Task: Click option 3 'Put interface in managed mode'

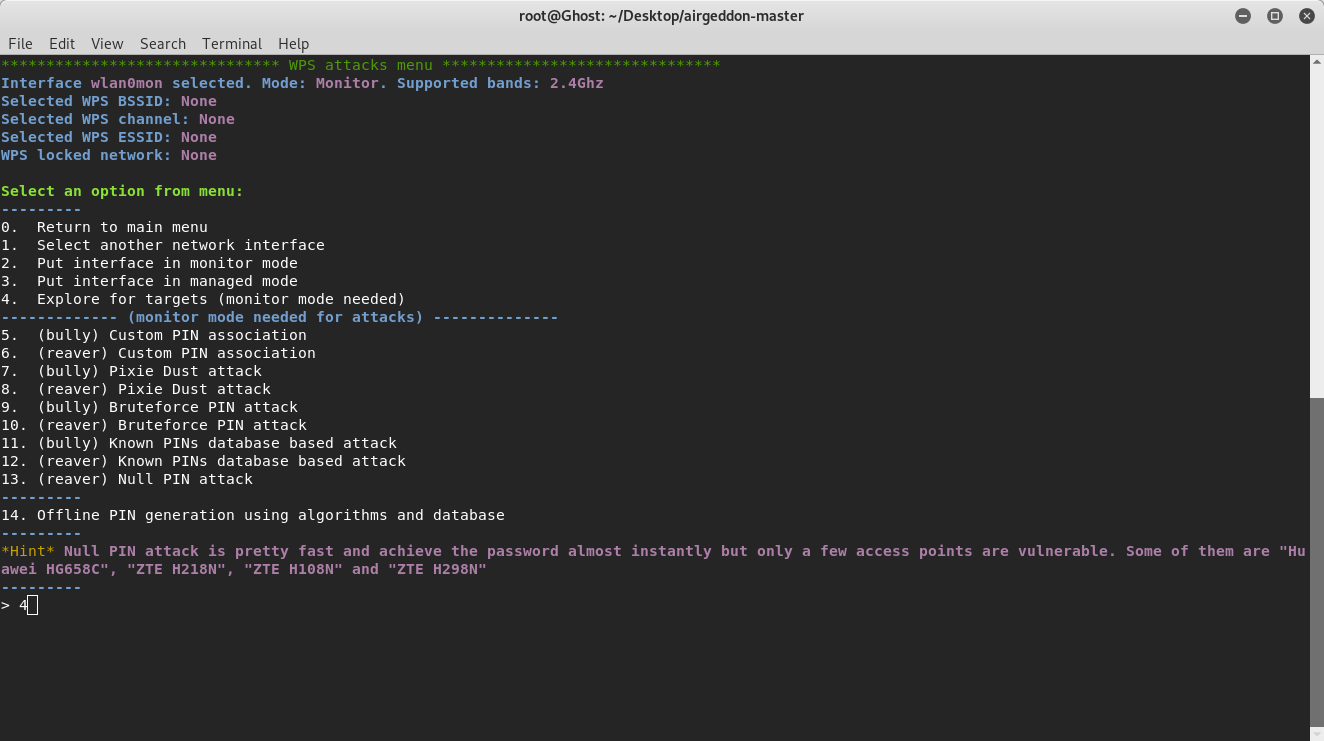Action: click(x=149, y=281)
